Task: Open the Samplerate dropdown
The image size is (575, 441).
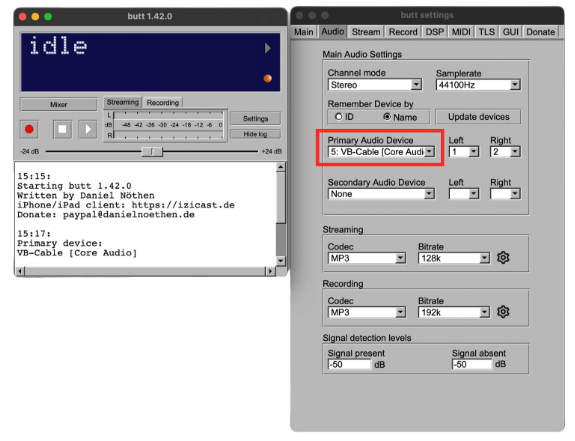Action: (x=478, y=85)
